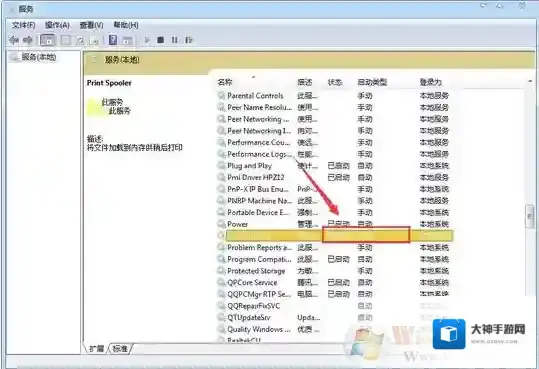Click the Print Spooler heading text
This screenshot has height=369, width=539.
pos(109,83)
